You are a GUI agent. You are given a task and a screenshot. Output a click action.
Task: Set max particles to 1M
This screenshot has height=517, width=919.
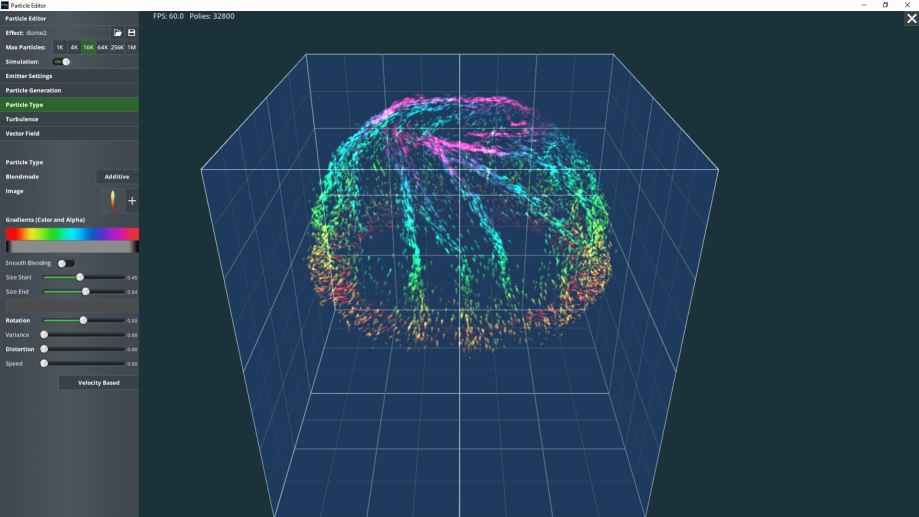(x=132, y=47)
